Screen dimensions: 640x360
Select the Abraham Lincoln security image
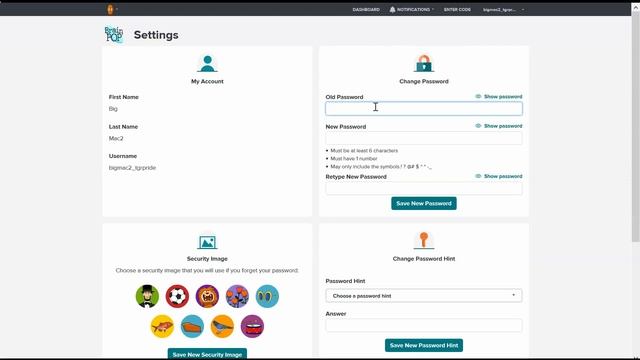tap(147, 296)
